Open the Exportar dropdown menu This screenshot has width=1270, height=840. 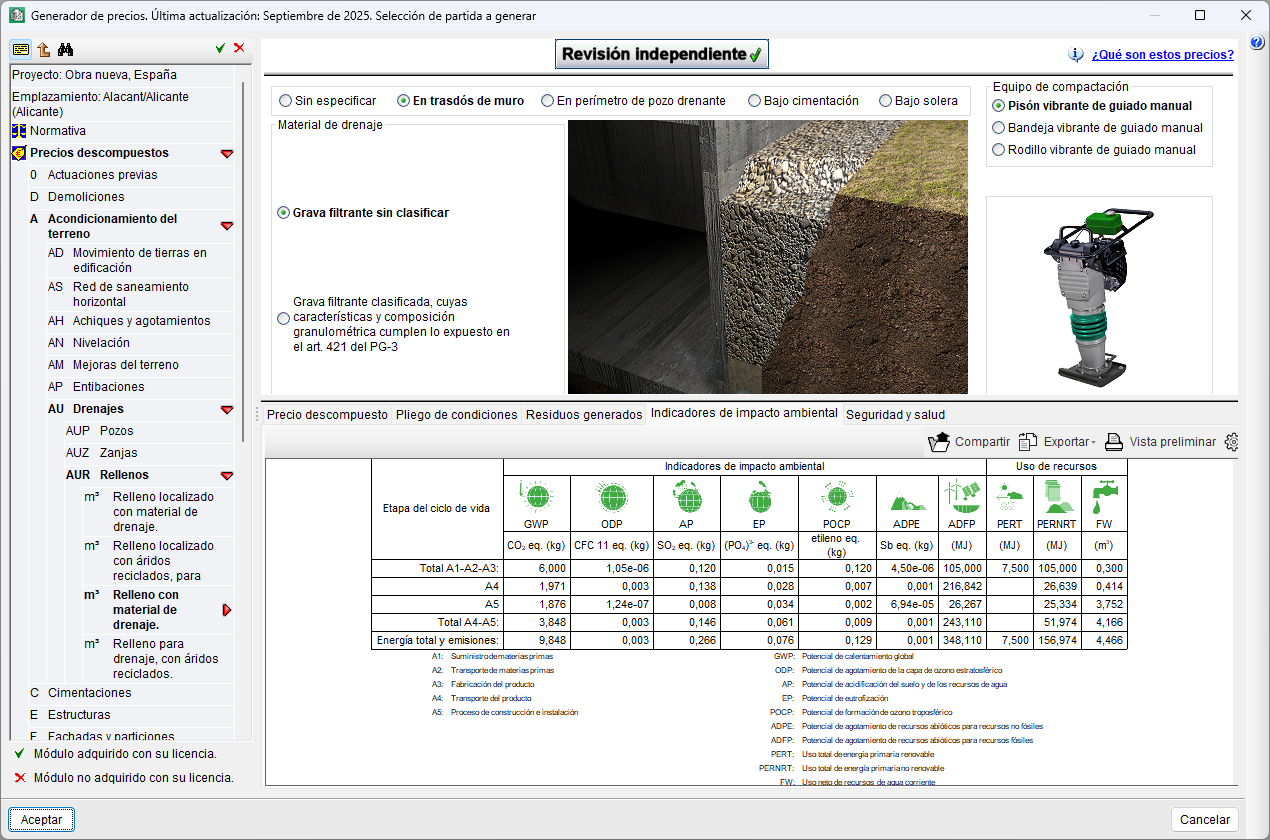coord(1064,442)
